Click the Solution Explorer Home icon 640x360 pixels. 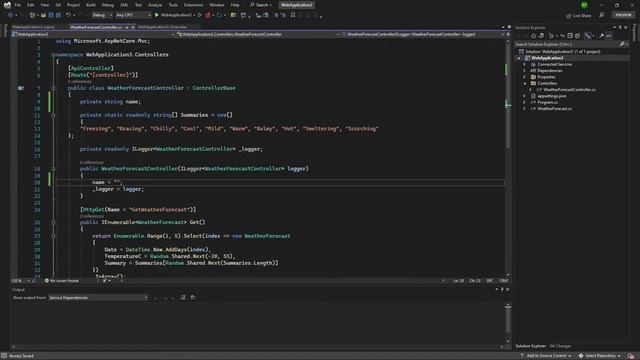[x=533, y=36]
